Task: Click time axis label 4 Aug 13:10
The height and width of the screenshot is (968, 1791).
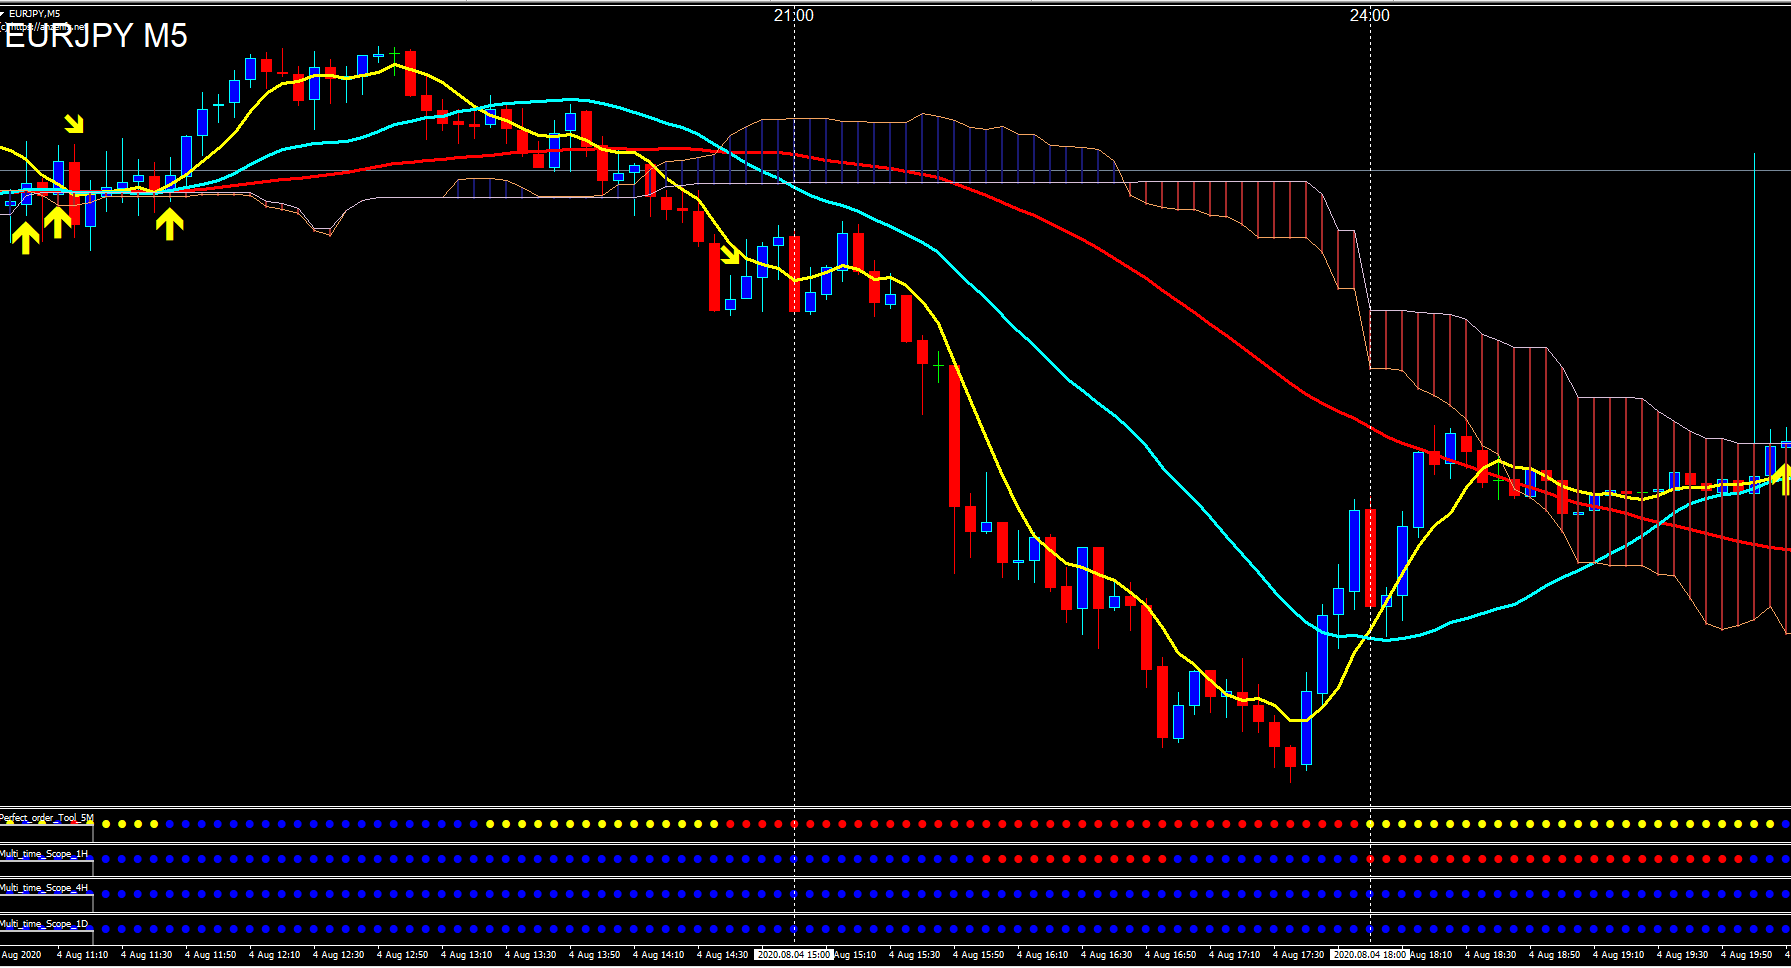Action: click(466, 955)
